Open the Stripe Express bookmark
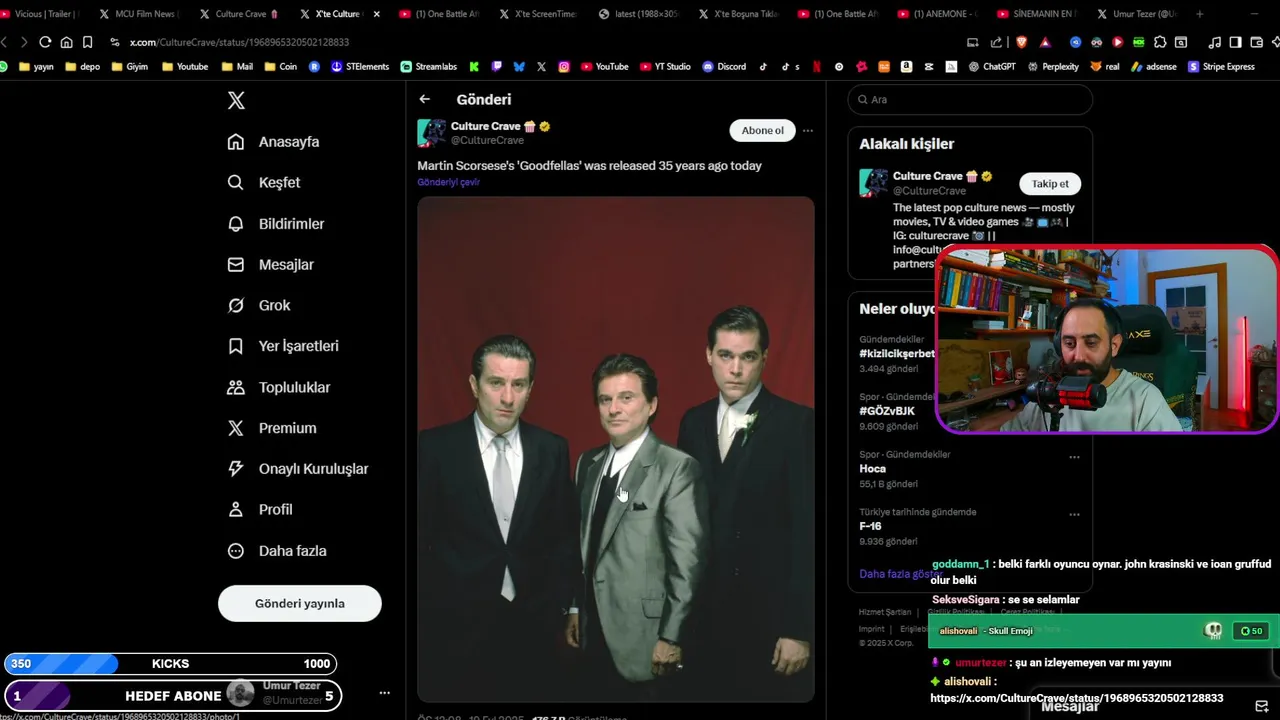1280x720 pixels. pos(1221,67)
